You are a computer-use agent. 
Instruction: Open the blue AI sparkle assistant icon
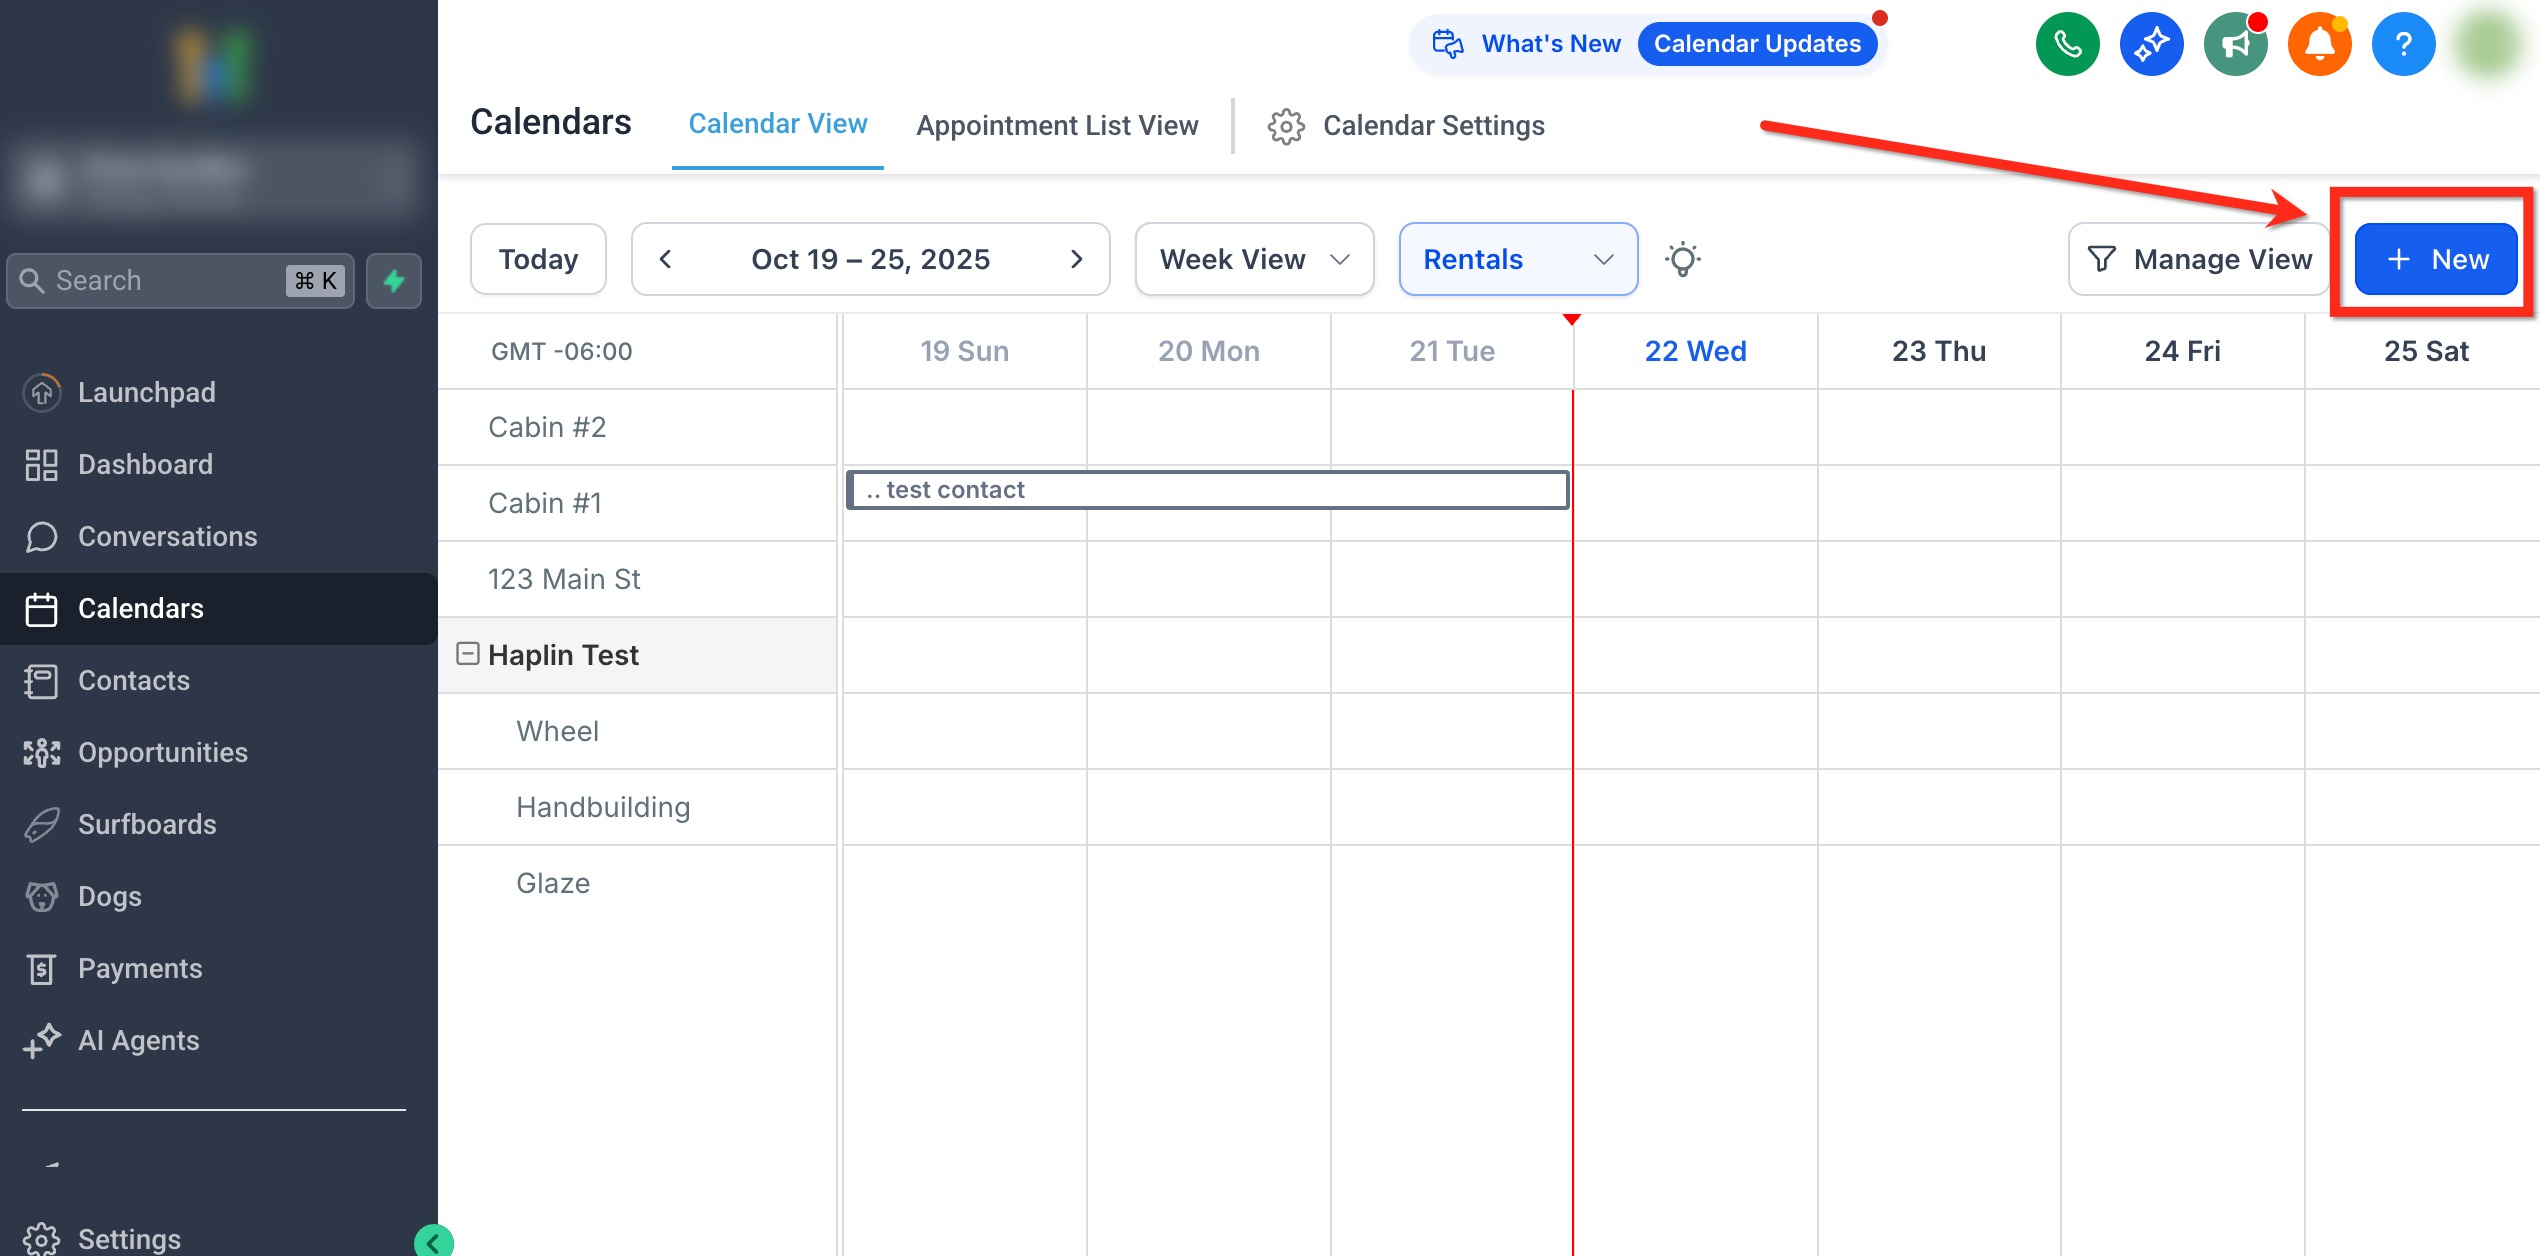[2151, 44]
